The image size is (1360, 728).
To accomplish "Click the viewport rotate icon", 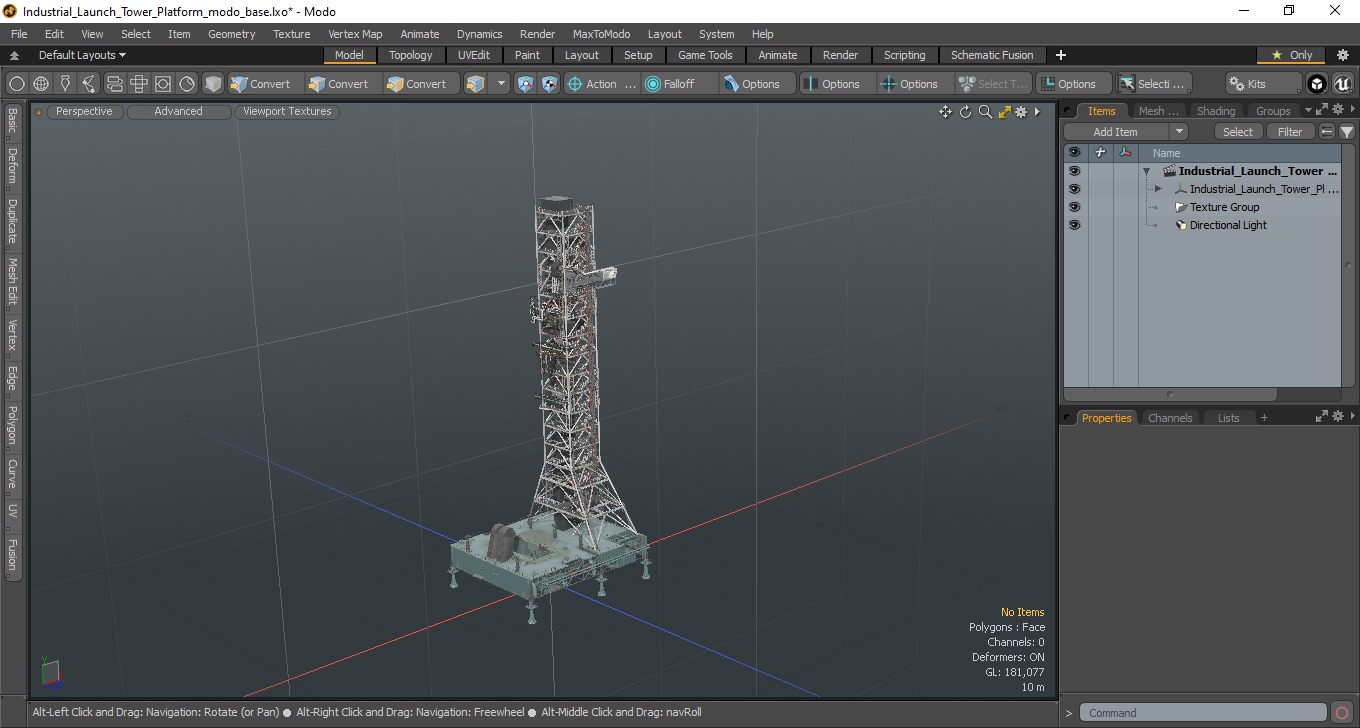I will [x=965, y=112].
